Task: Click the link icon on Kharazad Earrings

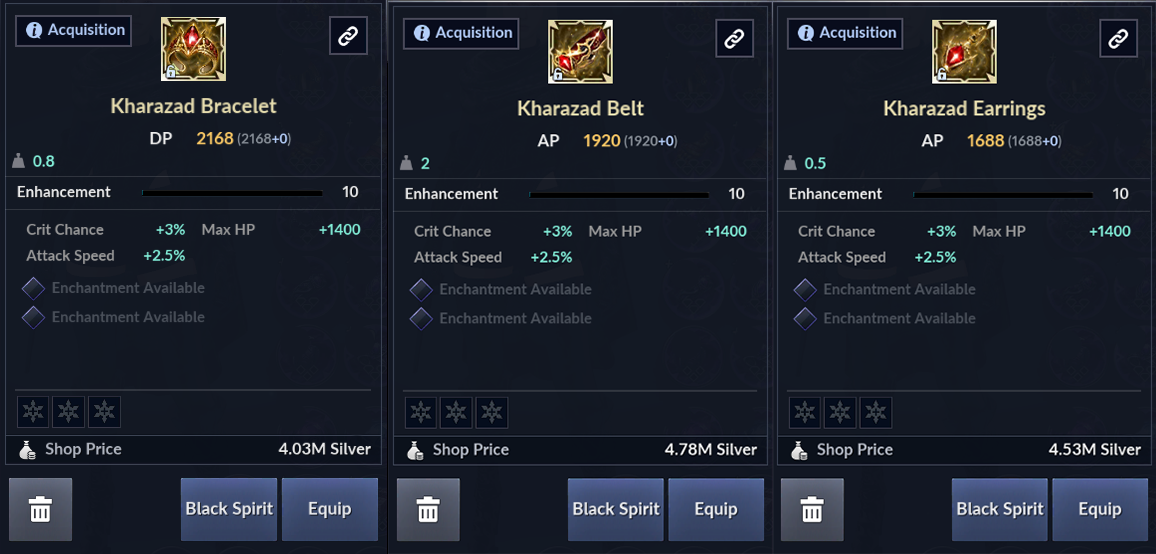Action: tap(1118, 40)
